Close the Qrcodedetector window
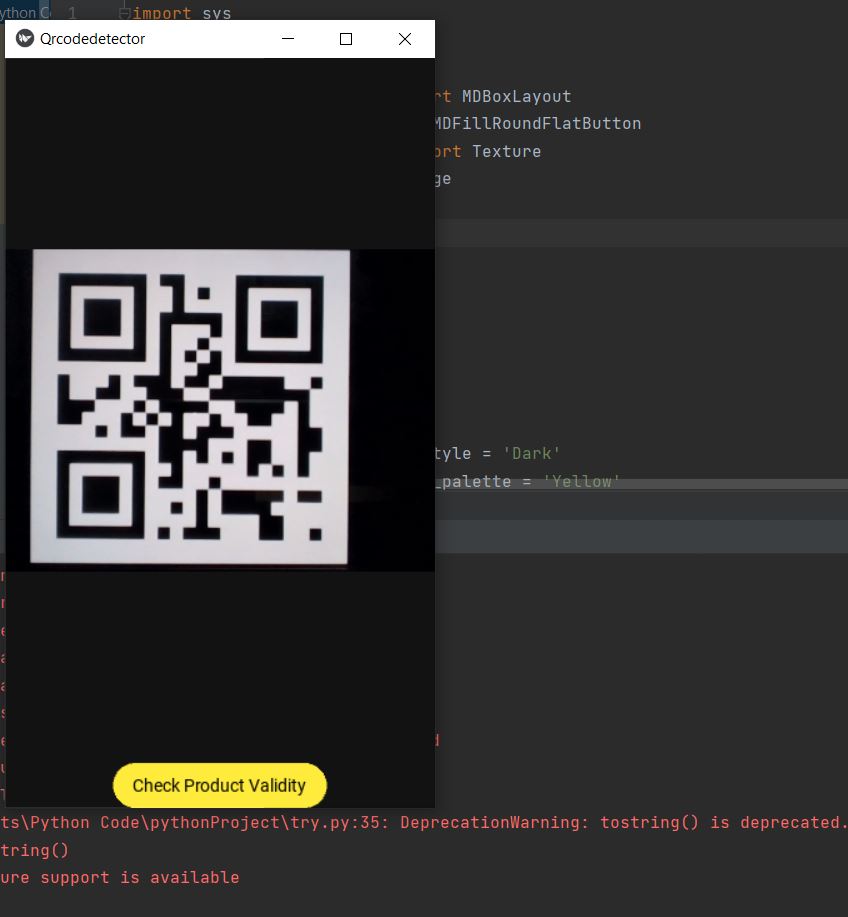 pyautogui.click(x=405, y=39)
